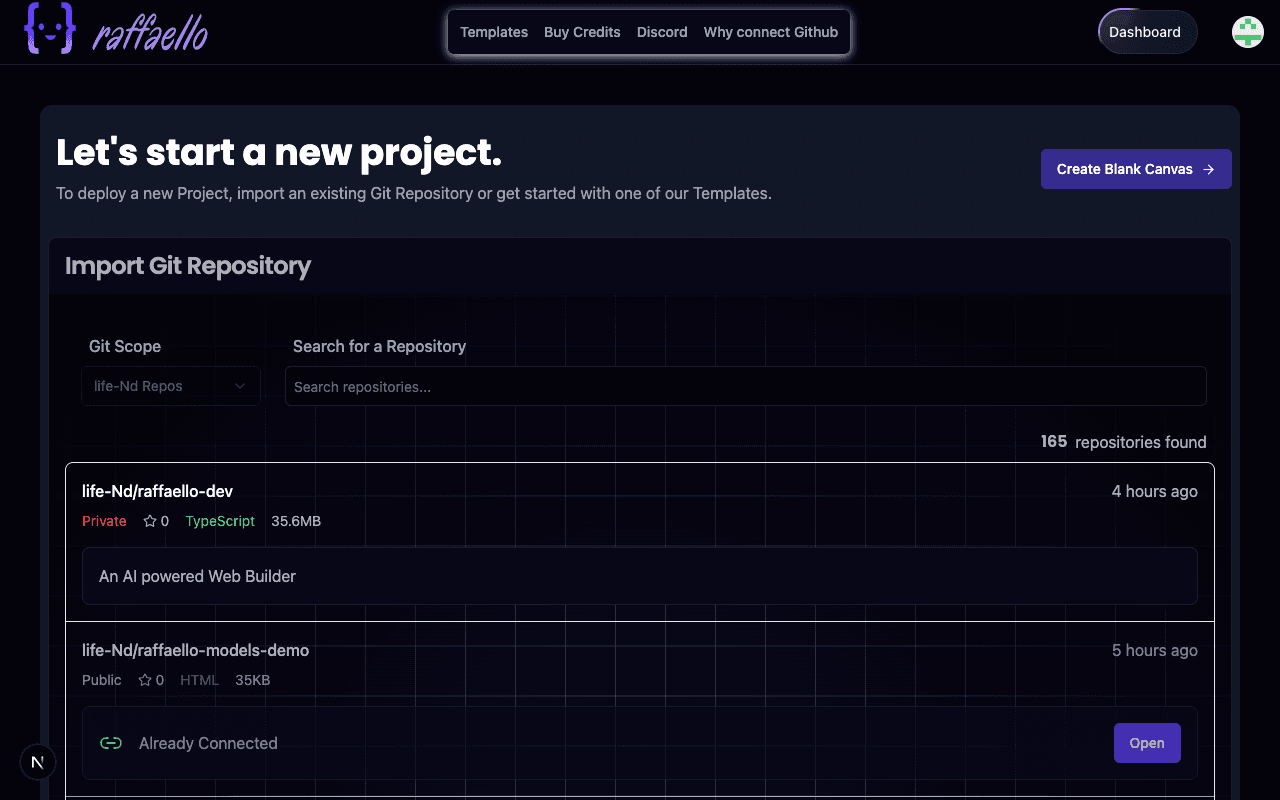The height and width of the screenshot is (800, 1280).
Task: Click the arrow in Create Blank Canvas
Action: tap(1209, 169)
